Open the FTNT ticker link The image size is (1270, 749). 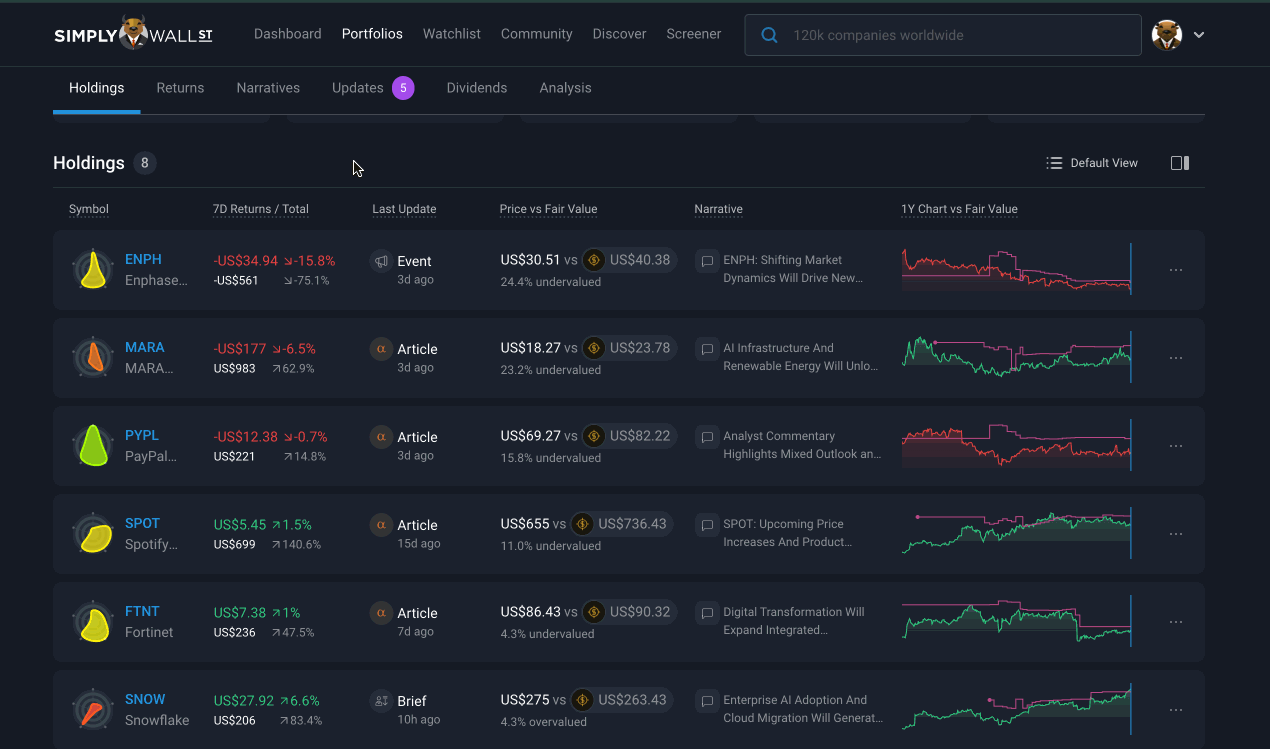coord(142,612)
